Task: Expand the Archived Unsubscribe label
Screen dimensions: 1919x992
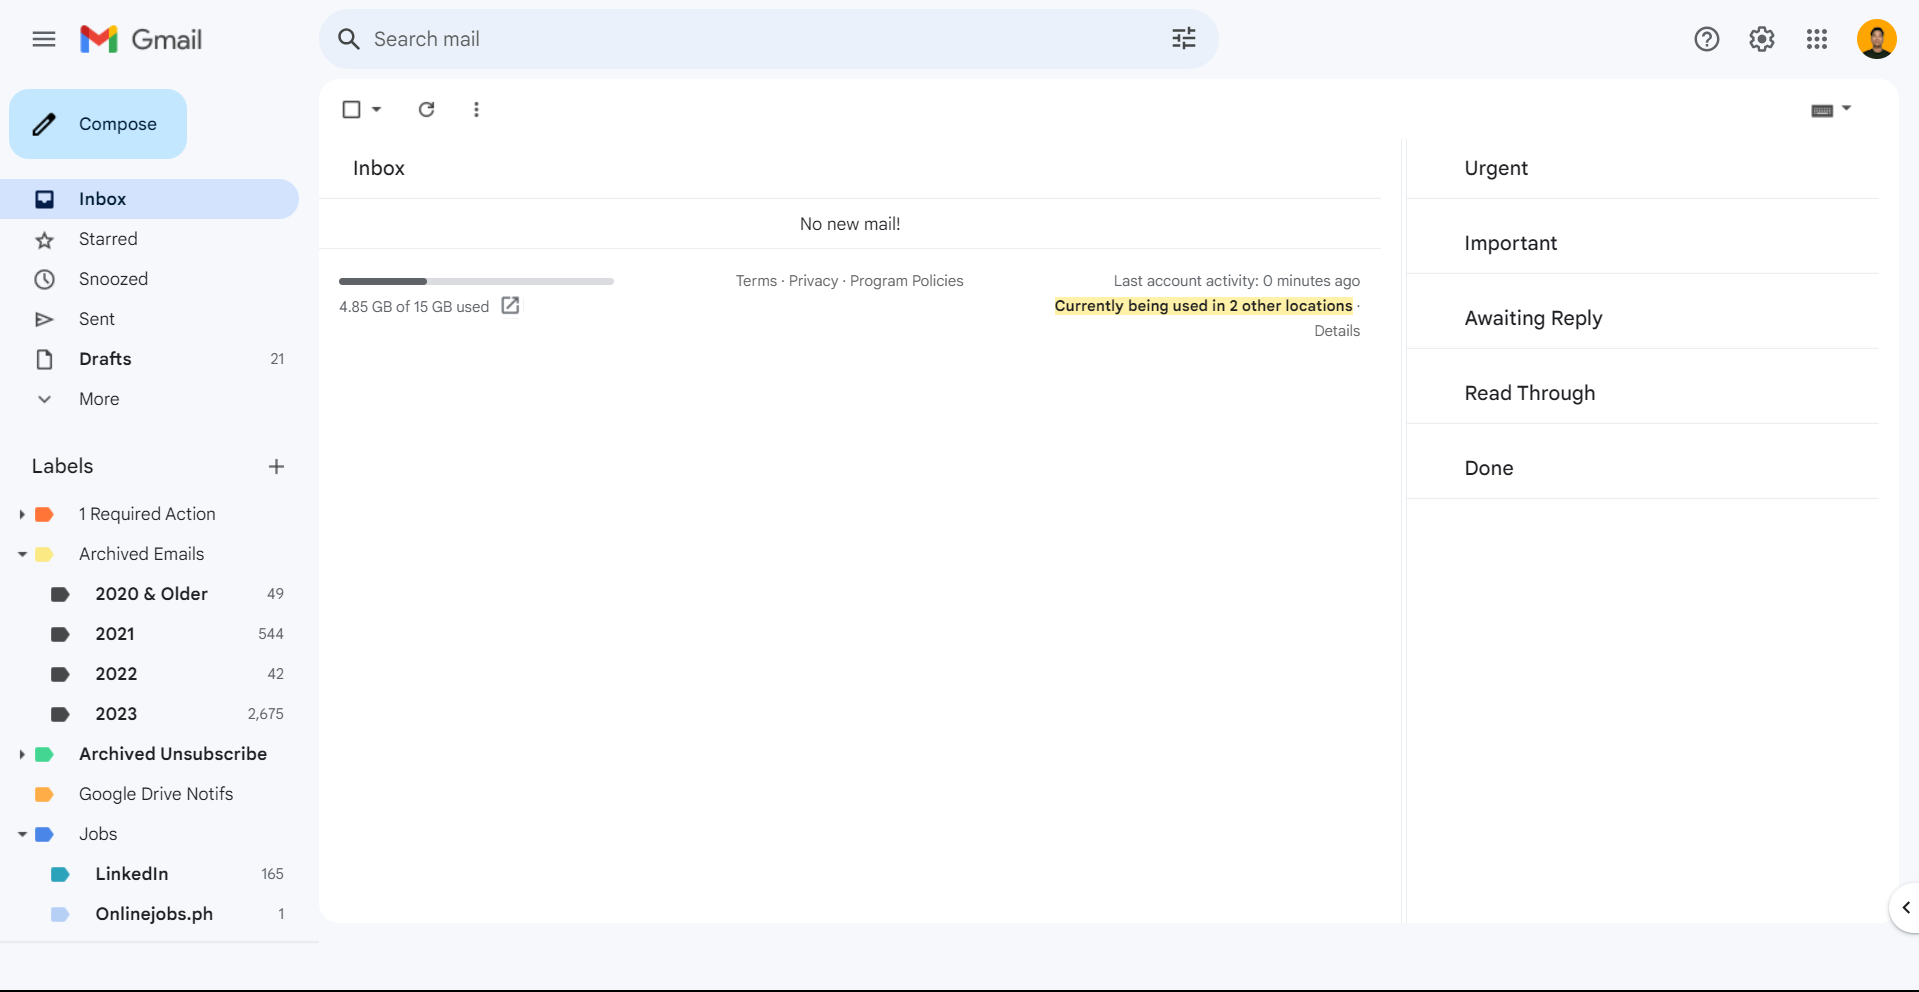Action: [x=22, y=754]
